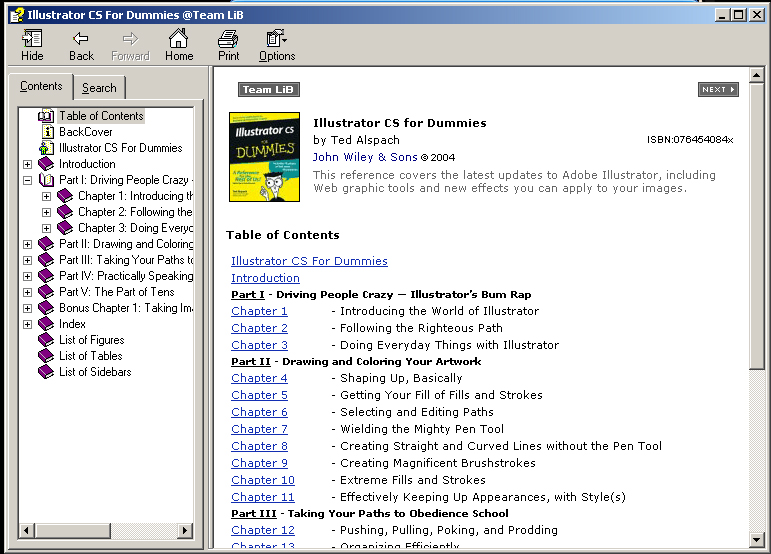Image resolution: width=771 pixels, height=554 pixels.
Task: Click the Team LiB button
Action: pos(268,89)
